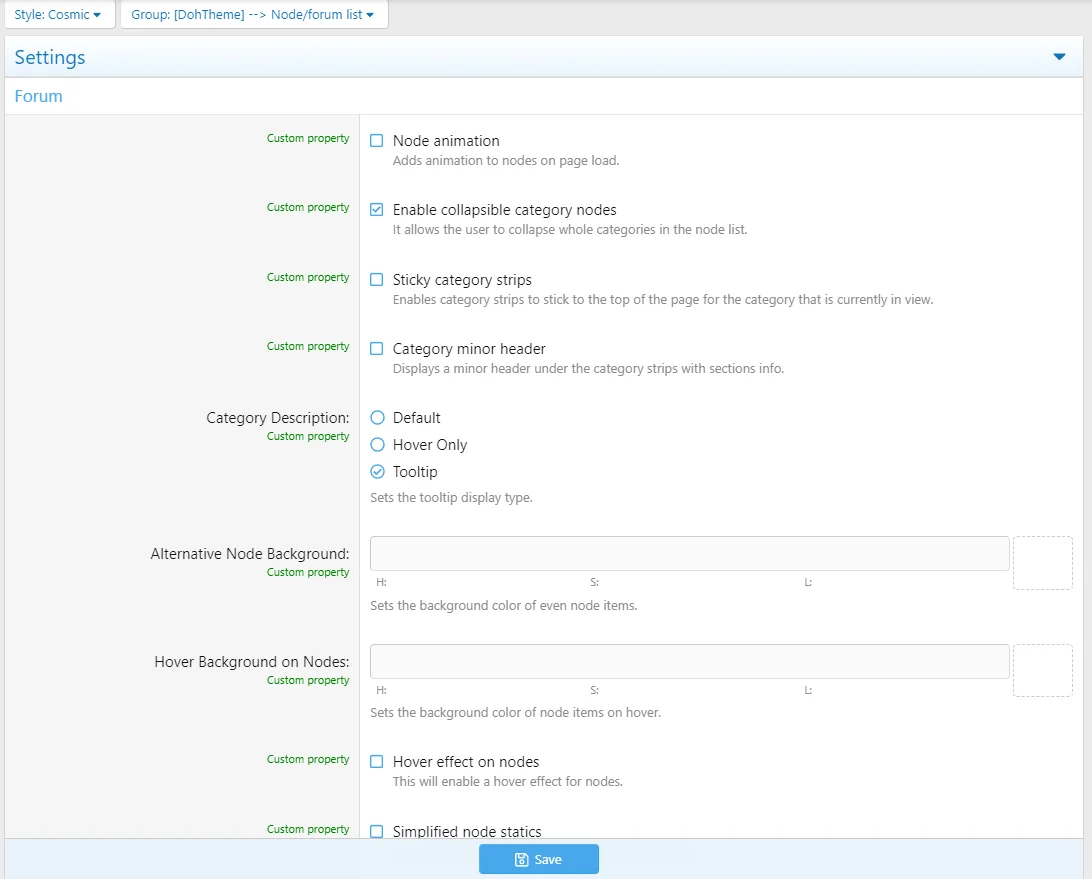
Task: Open the Group Node/forum list dropdown
Action: 253,15
